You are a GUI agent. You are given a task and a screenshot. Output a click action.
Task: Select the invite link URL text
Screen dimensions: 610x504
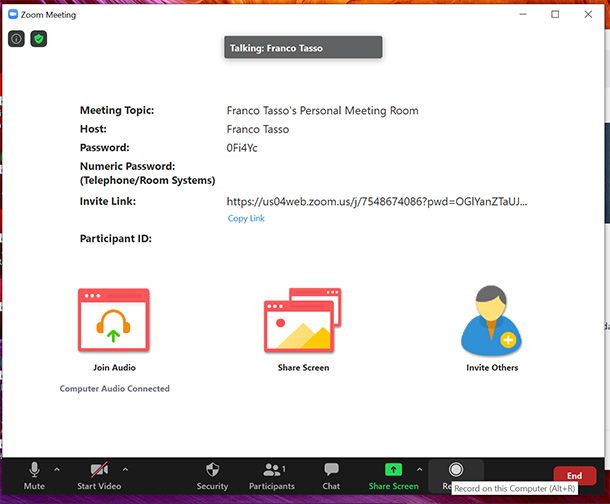377,201
